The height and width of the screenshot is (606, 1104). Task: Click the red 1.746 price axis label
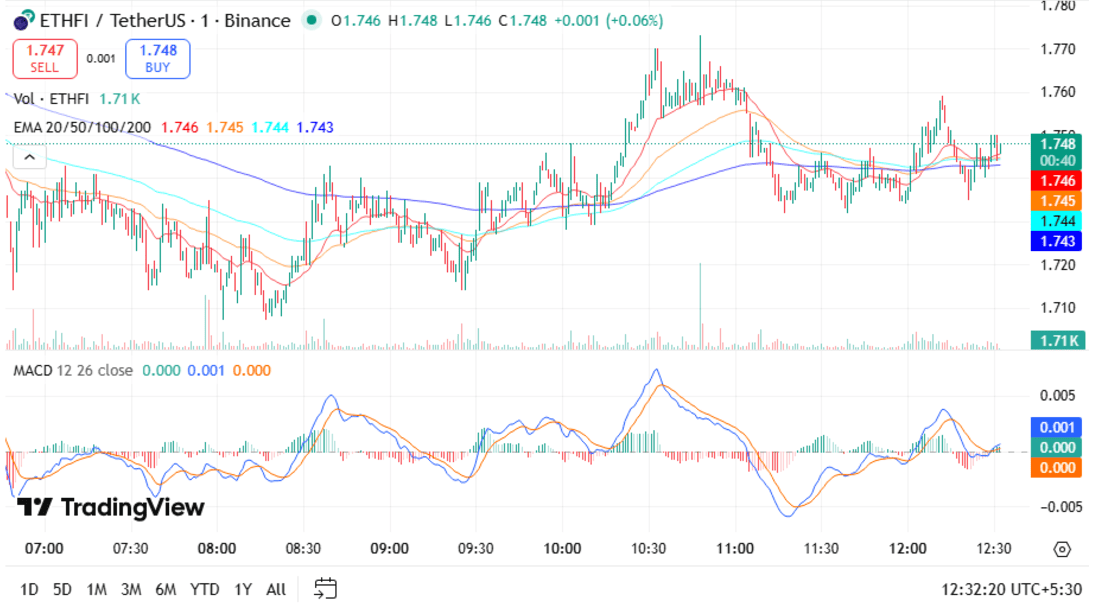tap(1058, 181)
